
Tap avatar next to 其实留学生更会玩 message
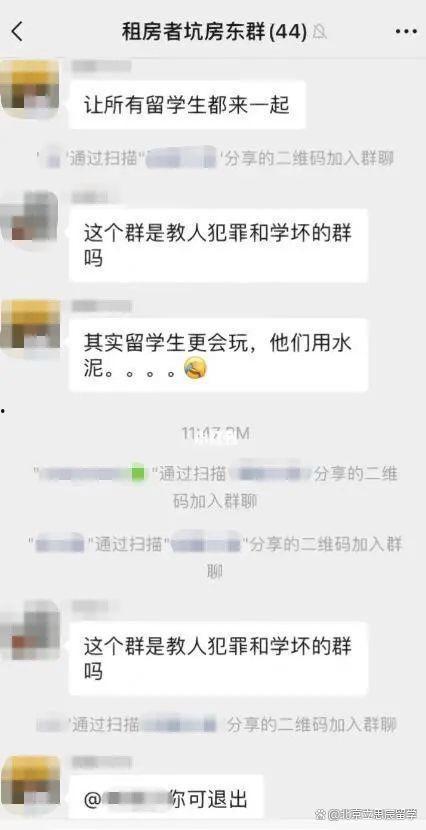click(x=30, y=328)
